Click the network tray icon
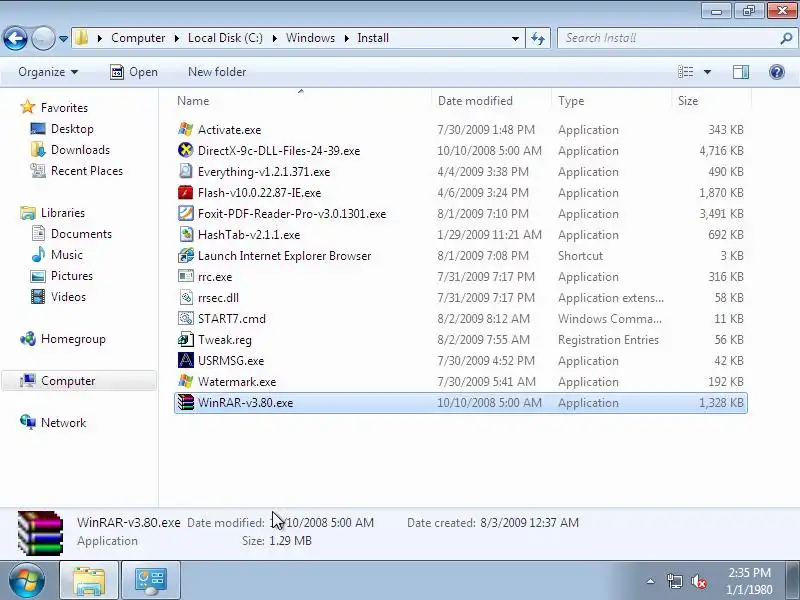 [x=674, y=581]
